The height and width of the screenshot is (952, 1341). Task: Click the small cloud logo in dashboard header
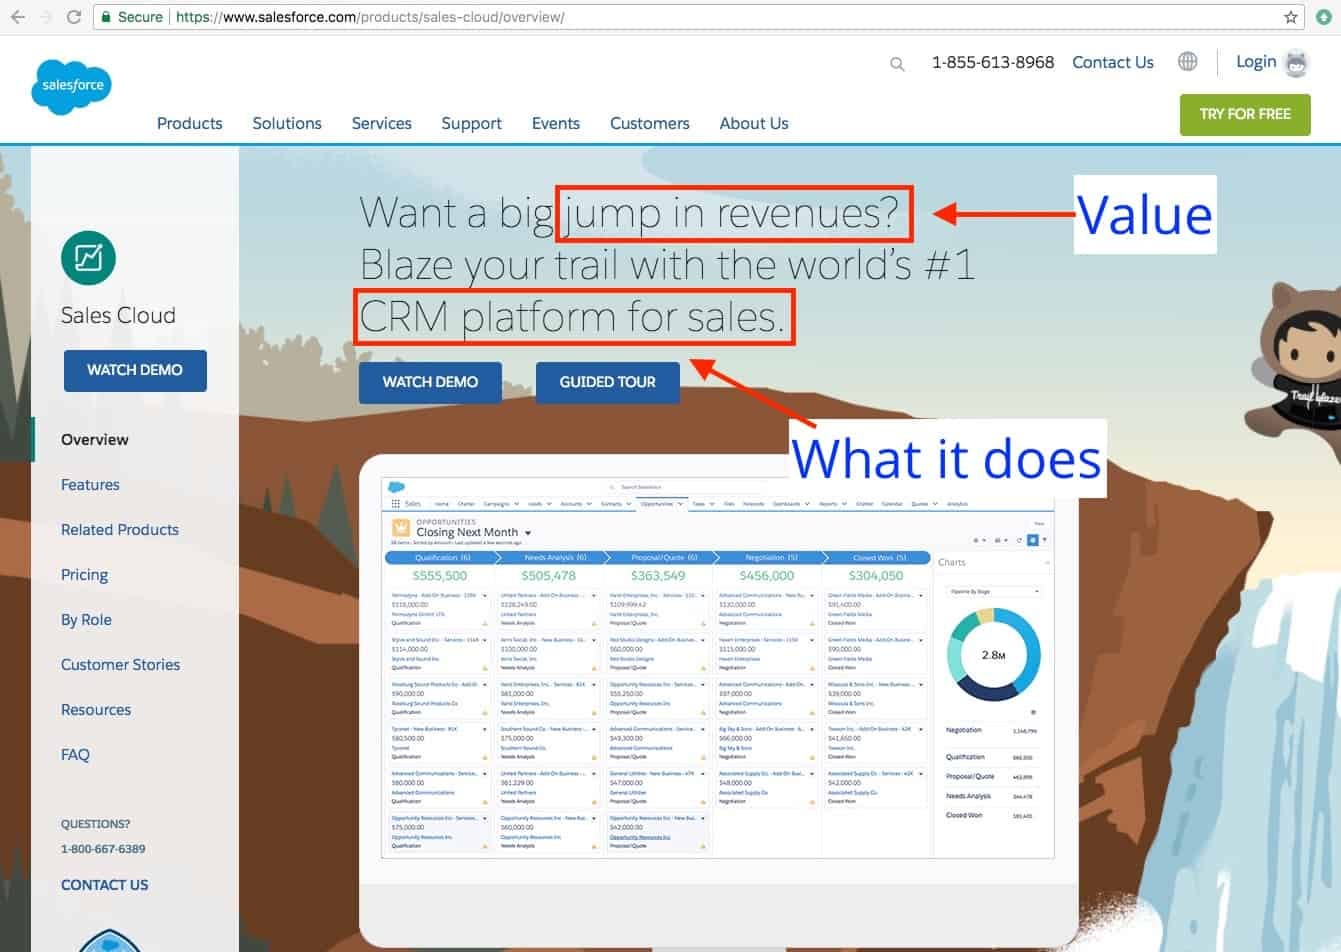(397, 486)
